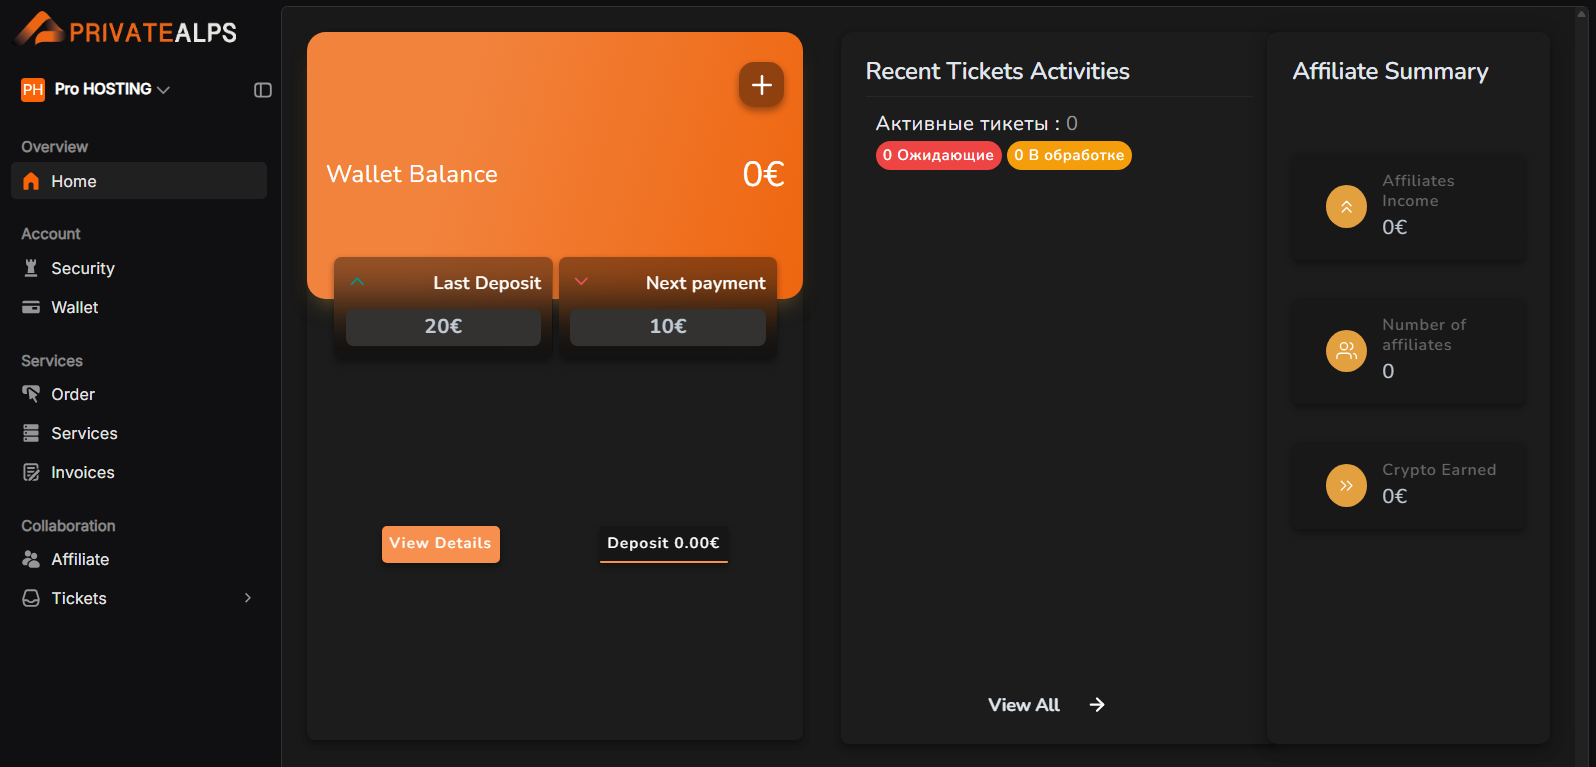Click the Invoices document icon
The image size is (1596, 767).
point(31,472)
